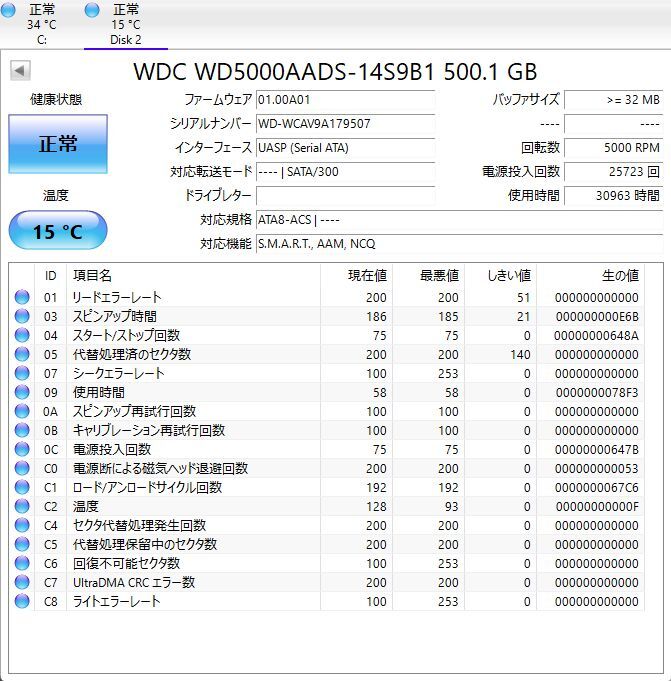The width and height of the screenshot is (671, 681).
Task: Click the status orb for row 0B キャリブレーション再試行回数
Action: 22,430
